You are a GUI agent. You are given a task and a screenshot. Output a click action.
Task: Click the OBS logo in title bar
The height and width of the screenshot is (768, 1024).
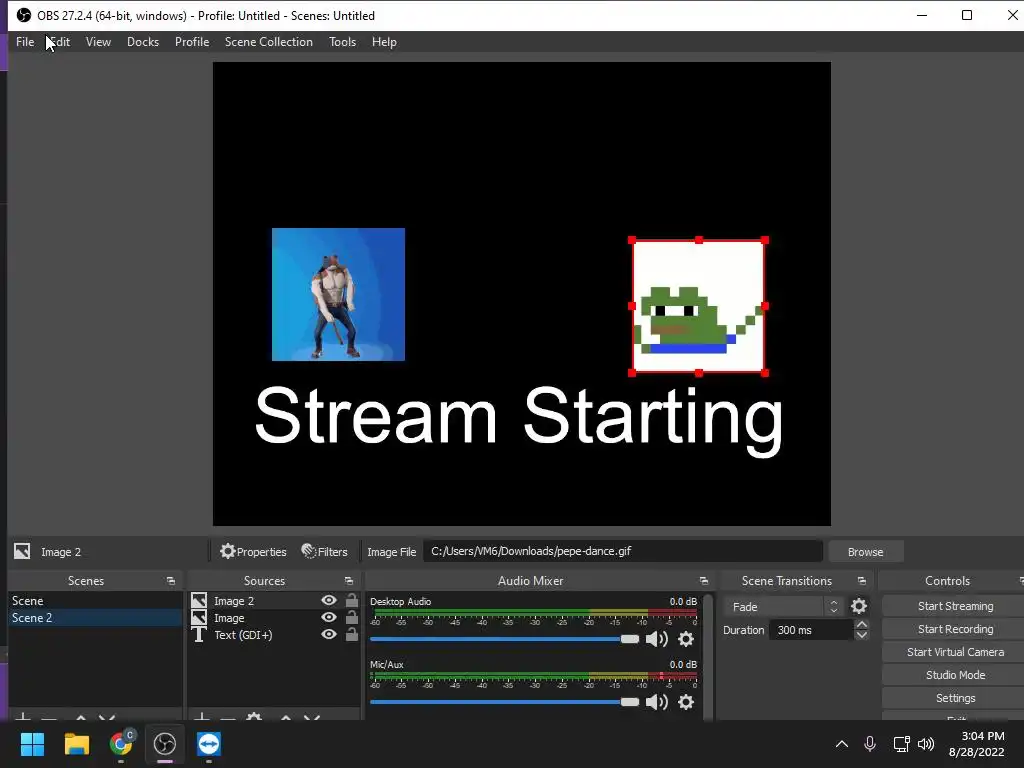(24, 15)
